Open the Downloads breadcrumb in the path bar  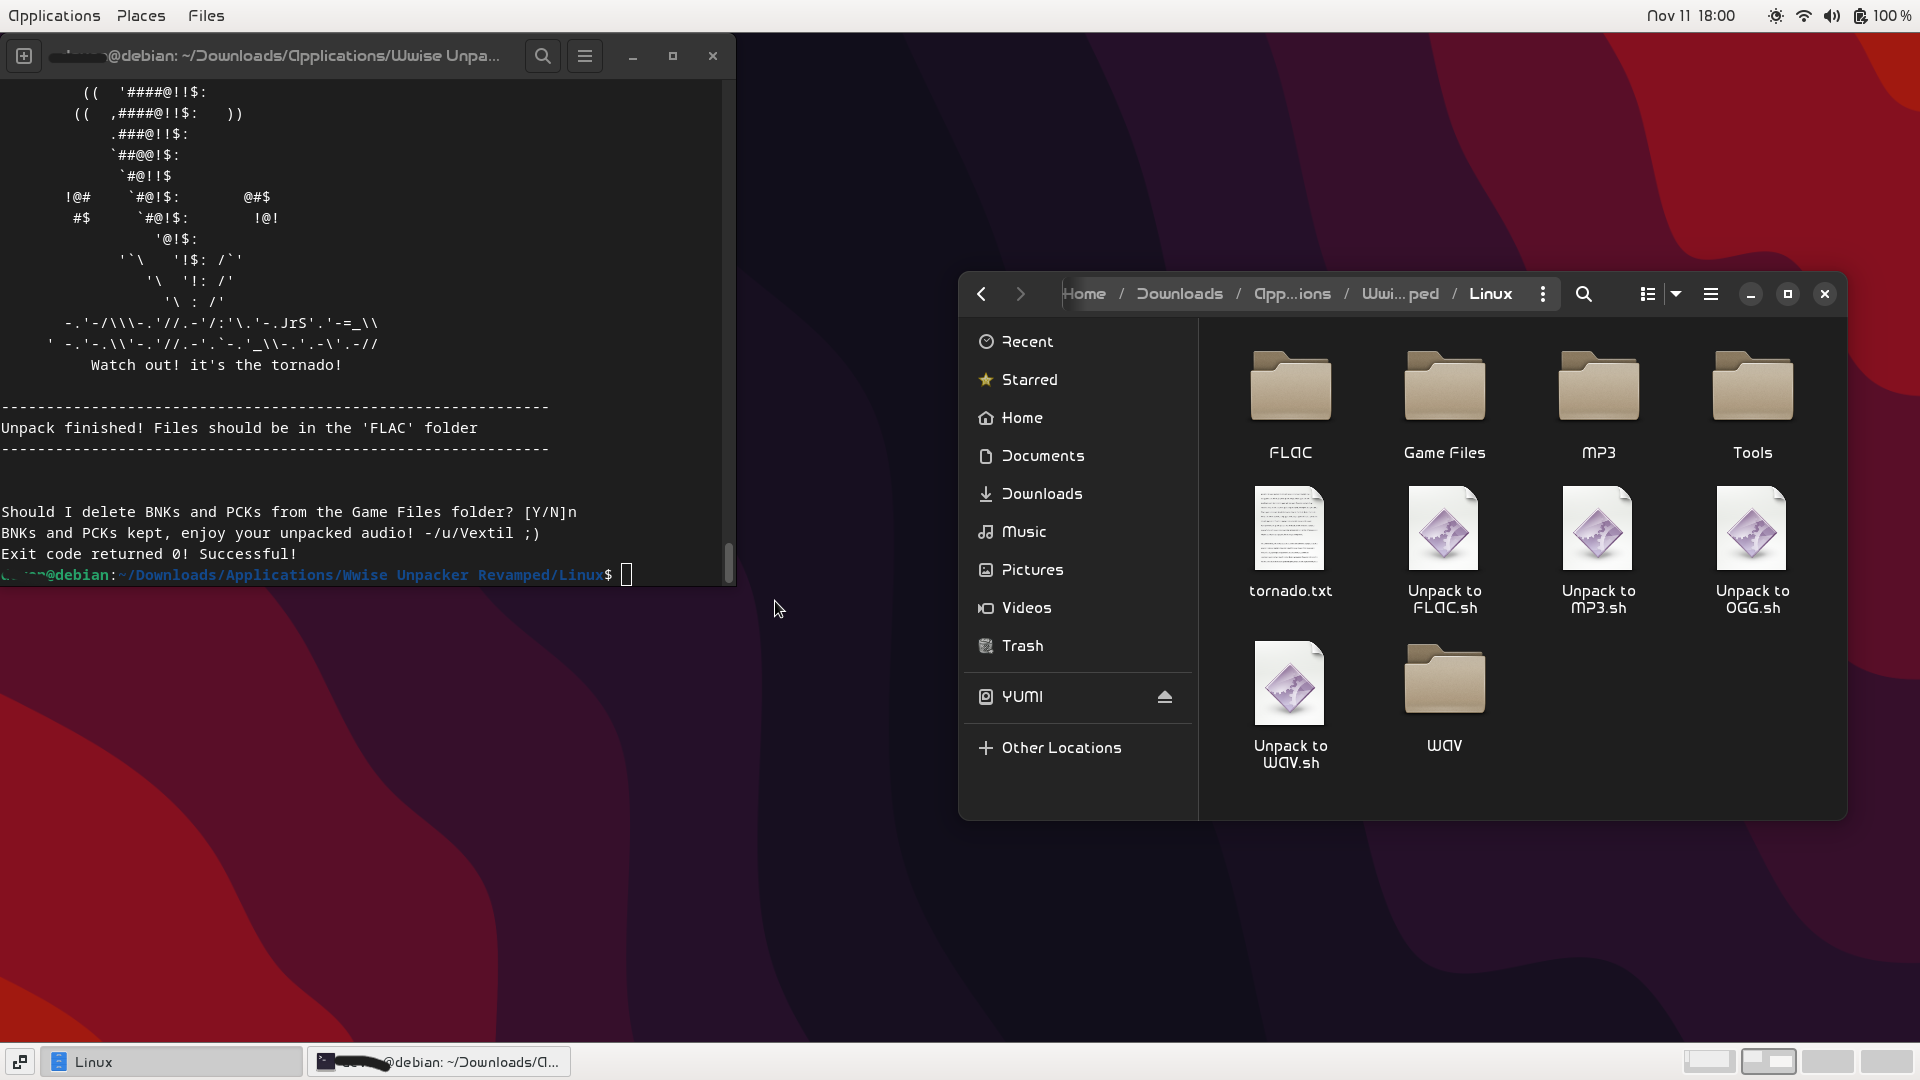pyautogui.click(x=1178, y=293)
